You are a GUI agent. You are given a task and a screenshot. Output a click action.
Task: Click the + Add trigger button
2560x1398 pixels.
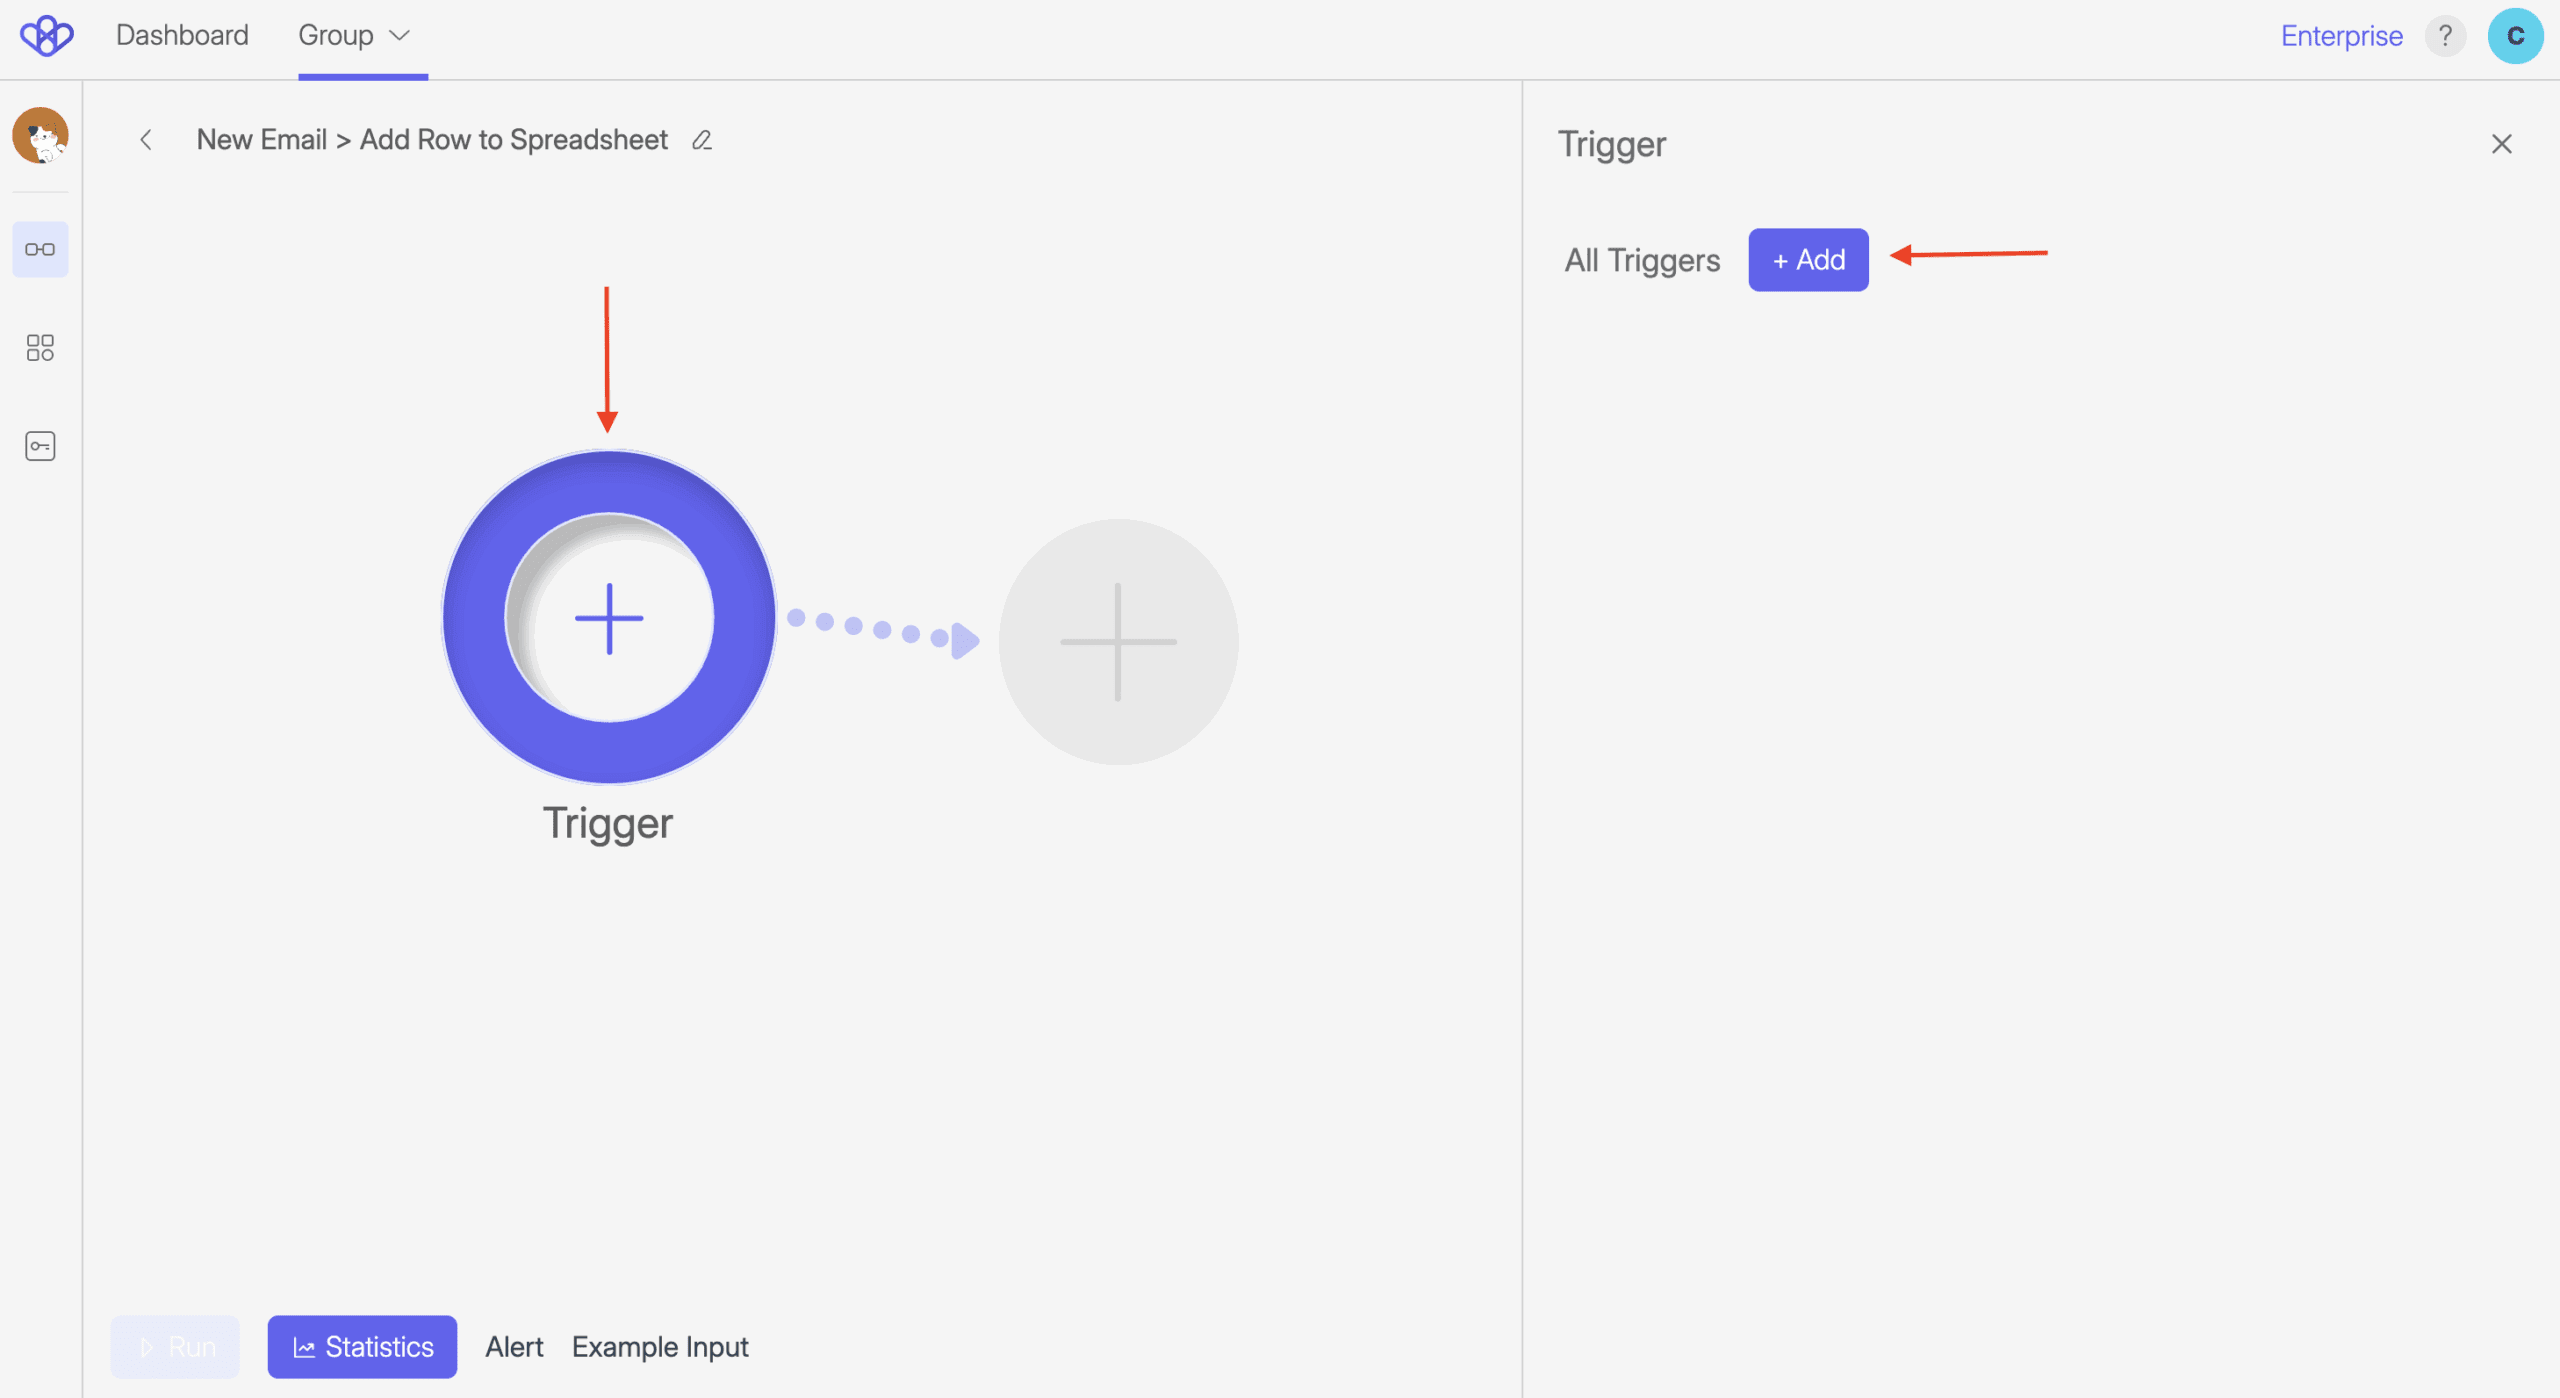click(x=1808, y=260)
